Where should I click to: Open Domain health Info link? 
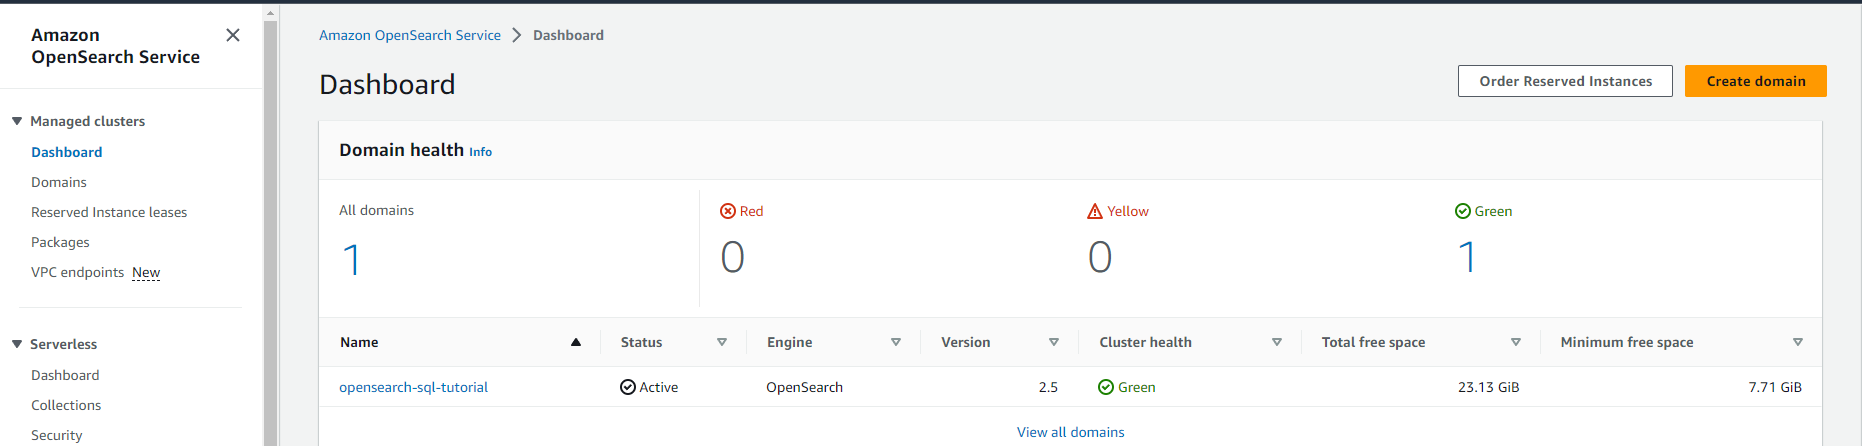click(480, 152)
